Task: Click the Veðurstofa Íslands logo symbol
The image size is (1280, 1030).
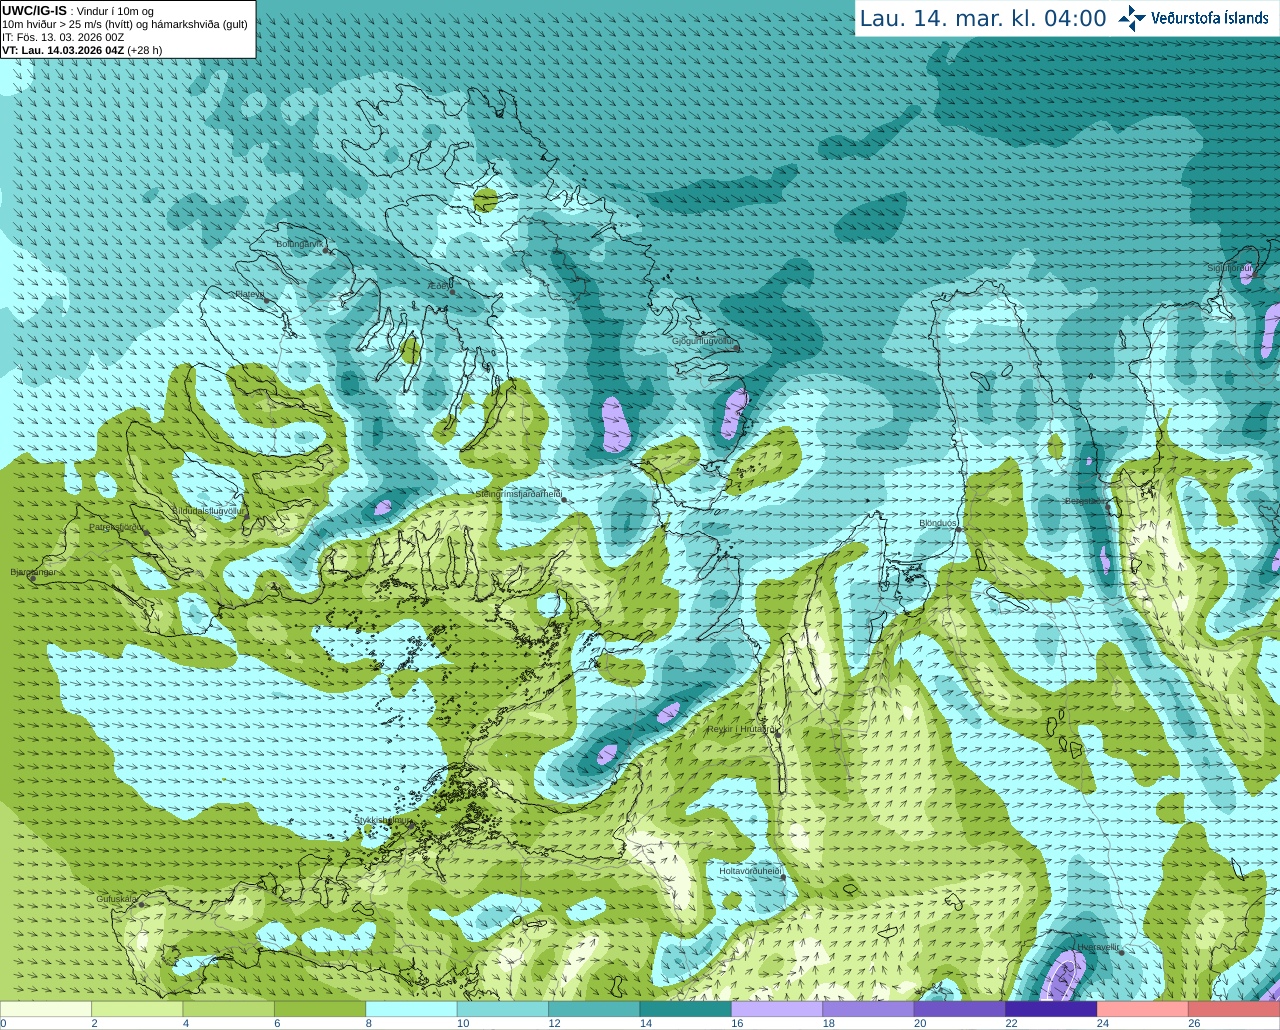Action: coord(1132,18)
